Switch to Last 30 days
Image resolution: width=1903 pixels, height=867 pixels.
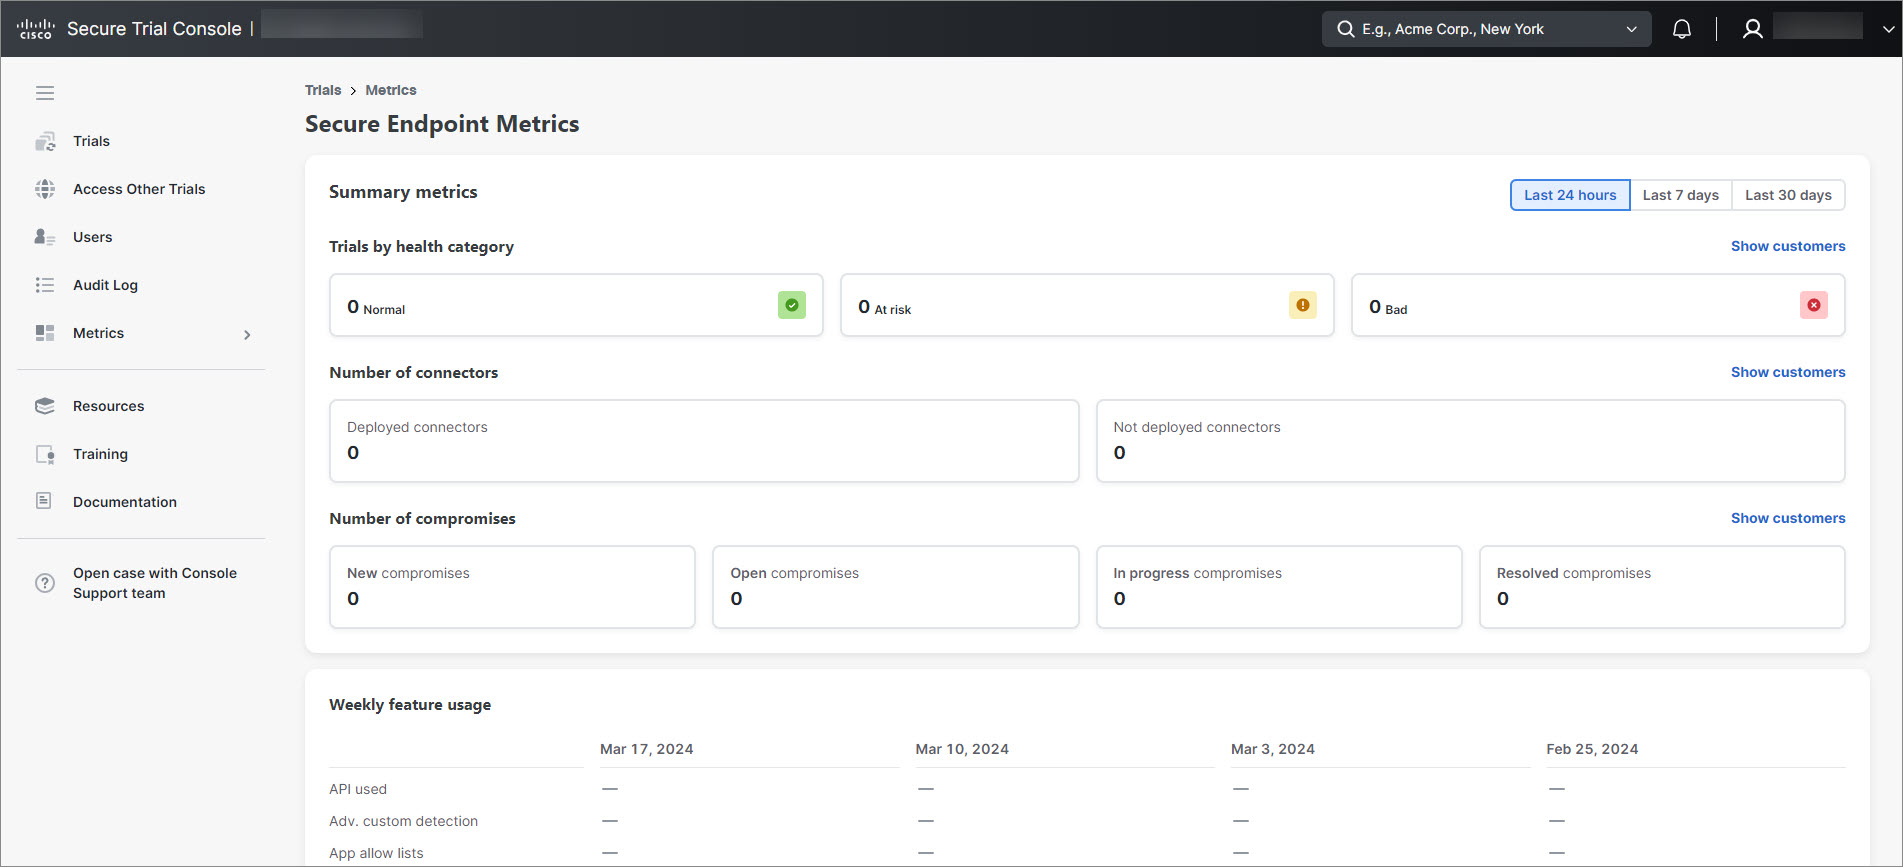(x=1788, y=195)
